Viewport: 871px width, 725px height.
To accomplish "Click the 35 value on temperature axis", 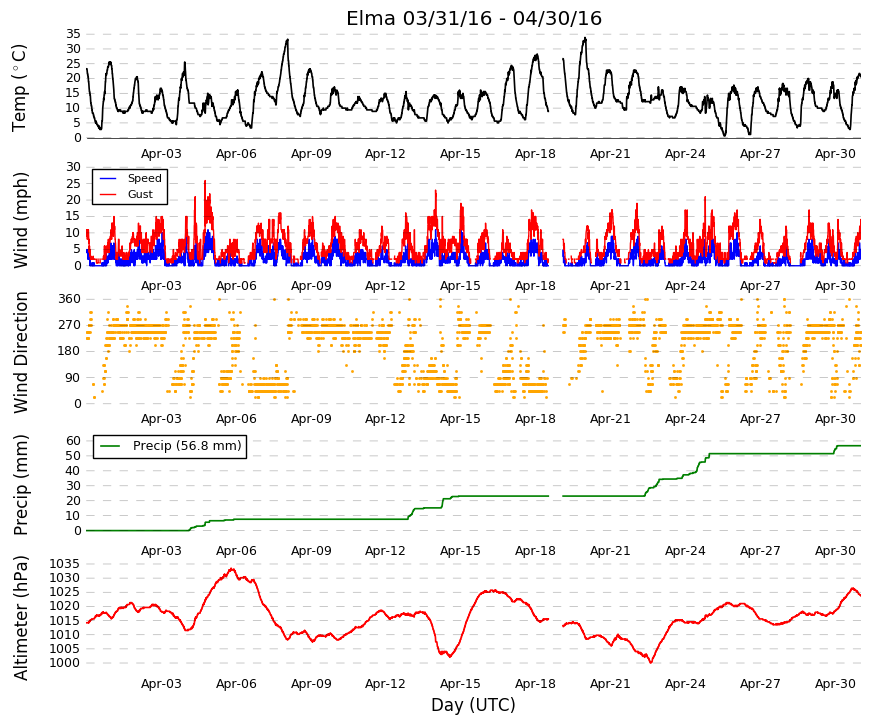I will coord(73,34).
